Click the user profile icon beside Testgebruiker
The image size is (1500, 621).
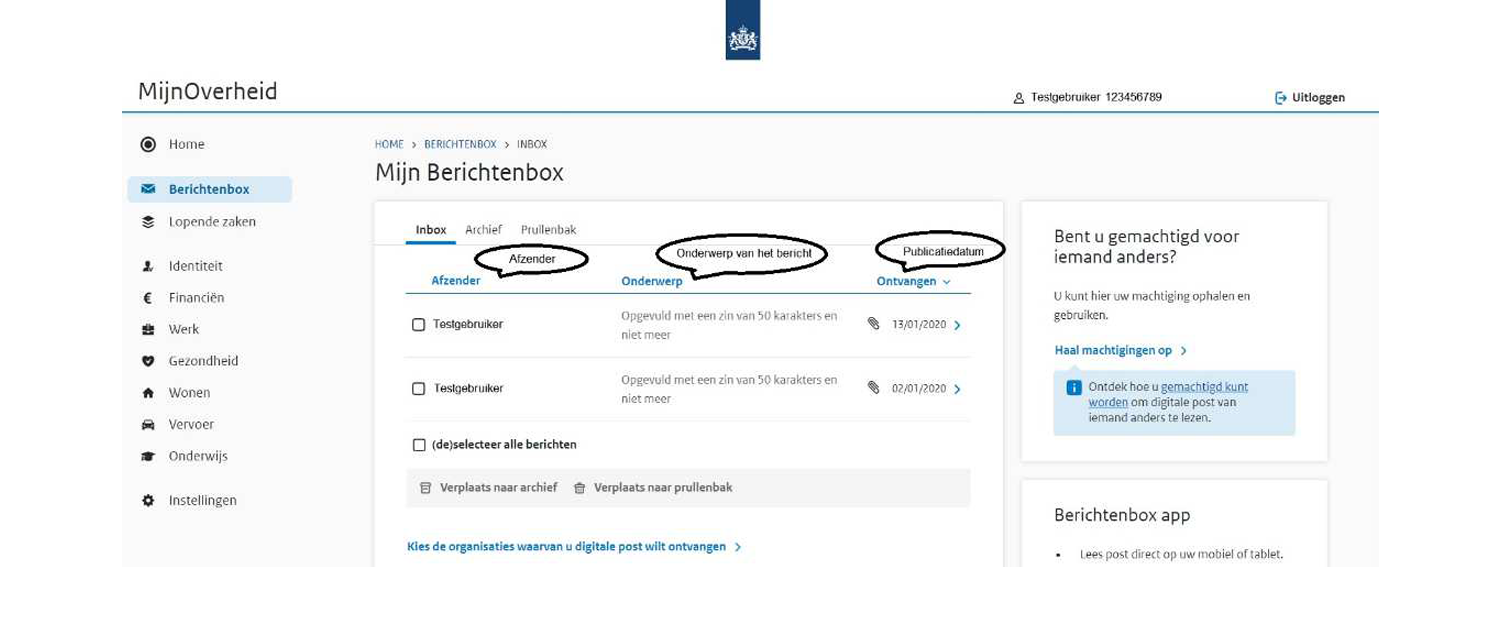[x=1019, y=98]
